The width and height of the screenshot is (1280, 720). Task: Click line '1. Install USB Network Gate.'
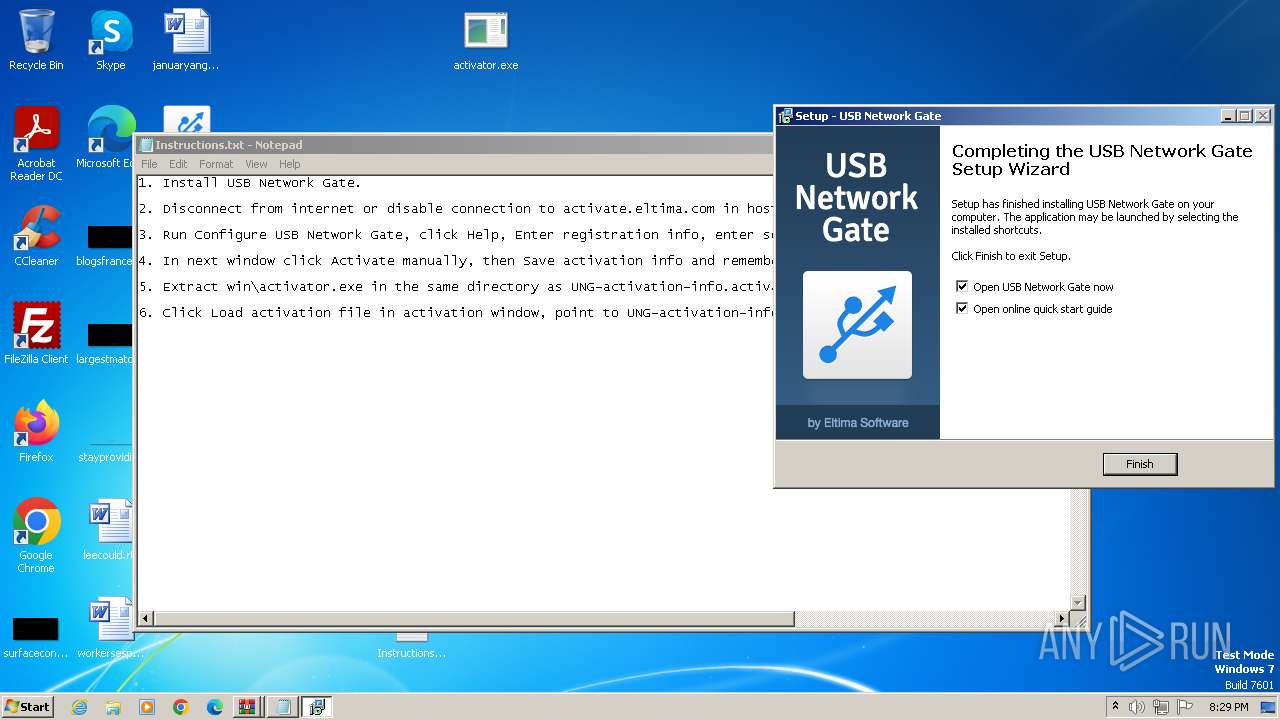[250, 183]
